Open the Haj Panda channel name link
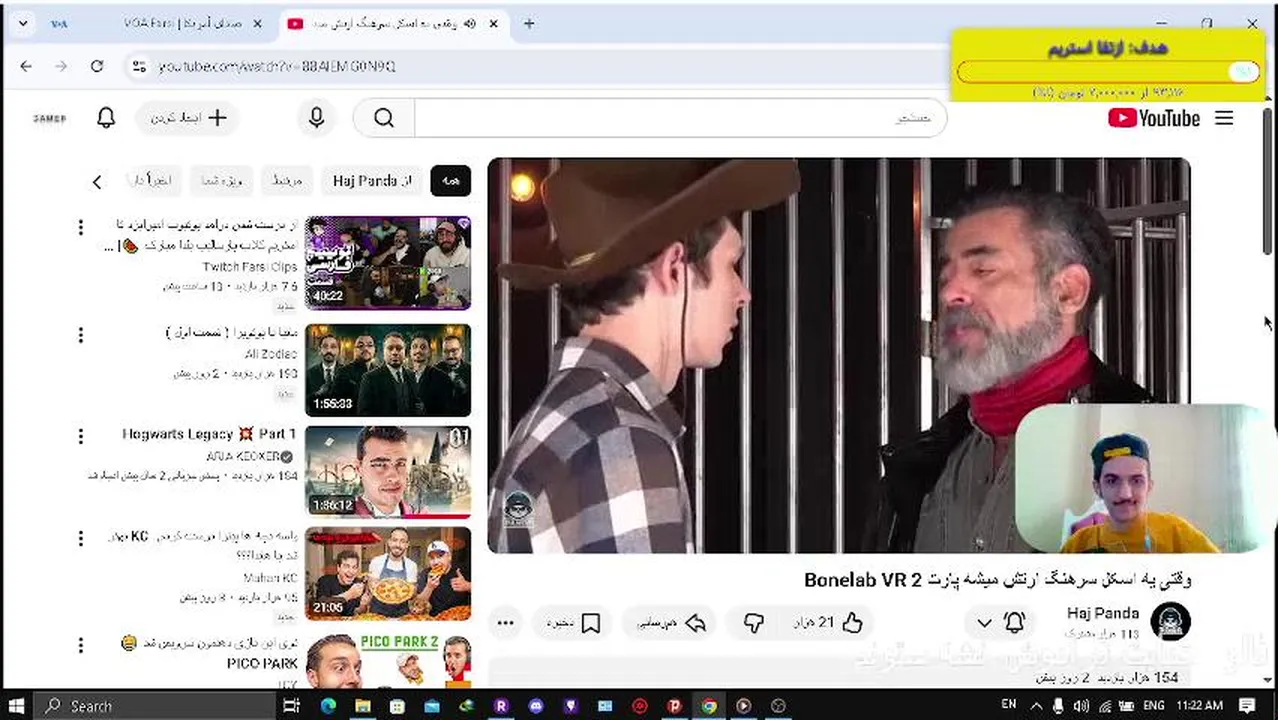 (1103, 613)
